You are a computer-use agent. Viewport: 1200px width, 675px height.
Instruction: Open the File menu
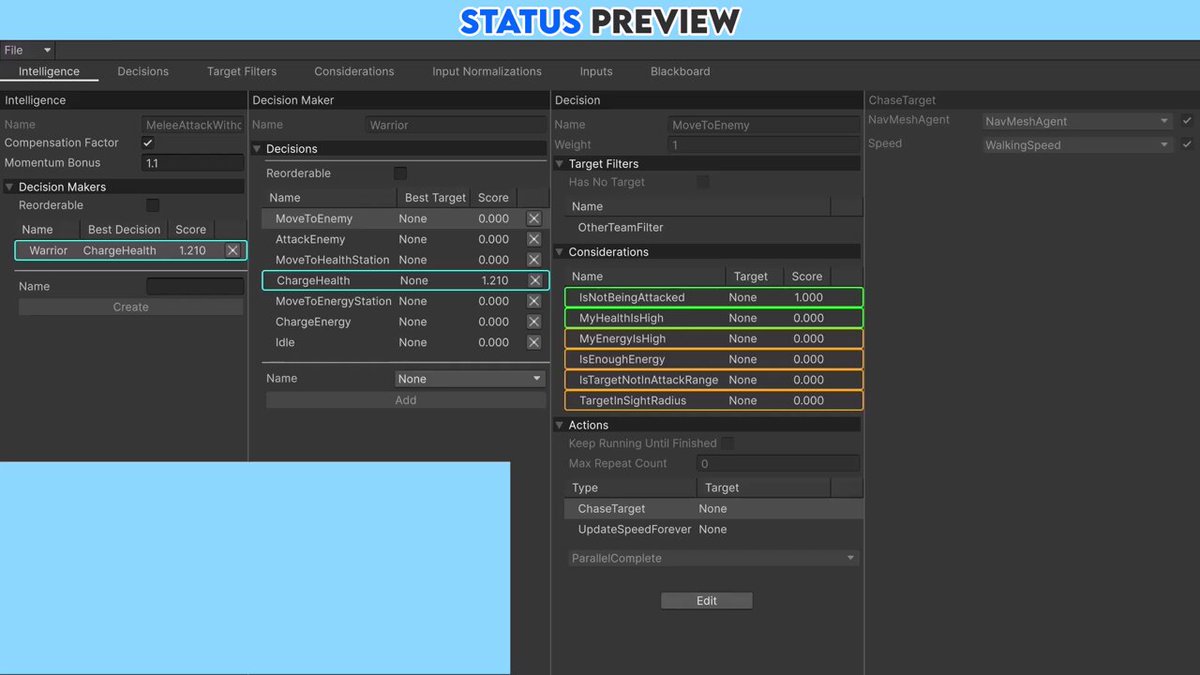(27, 50)
